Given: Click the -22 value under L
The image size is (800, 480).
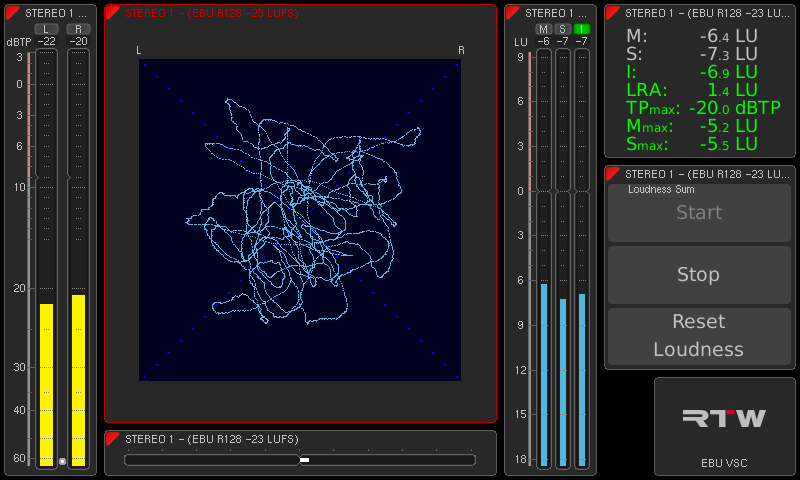Looking at the screenshot, I should 46,41.
